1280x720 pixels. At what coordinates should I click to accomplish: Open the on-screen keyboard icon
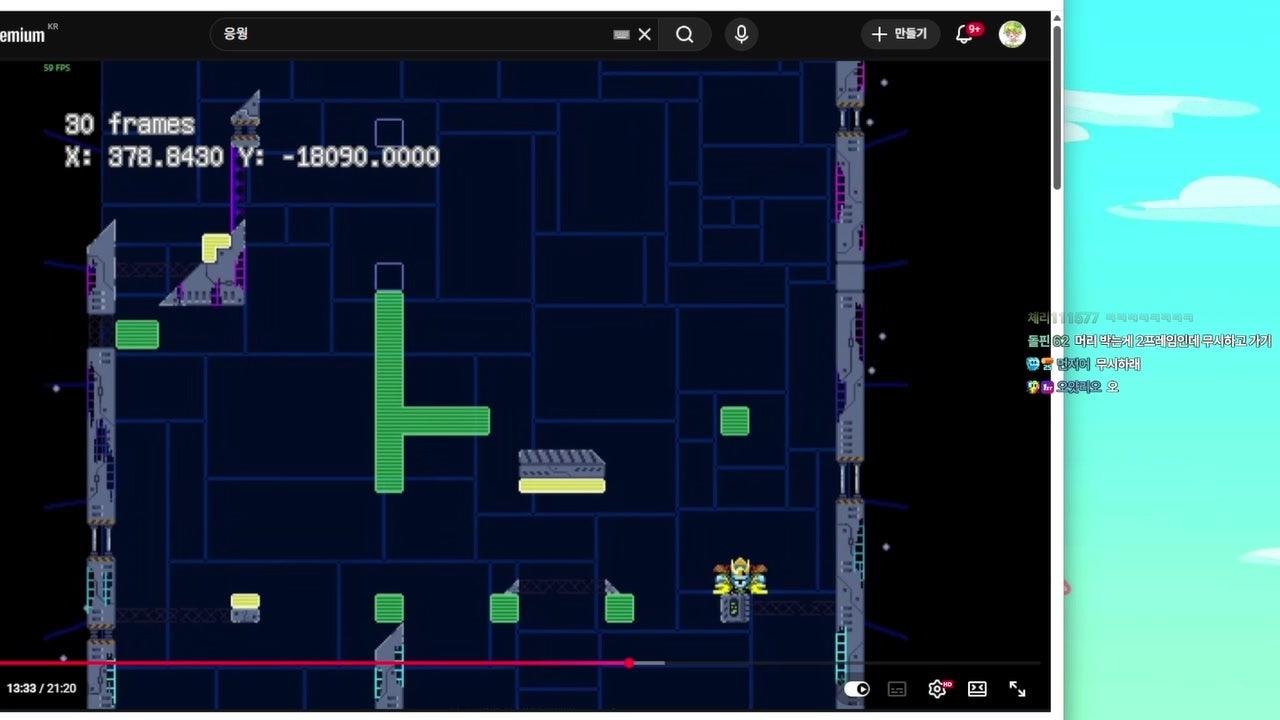coord(621,34)
